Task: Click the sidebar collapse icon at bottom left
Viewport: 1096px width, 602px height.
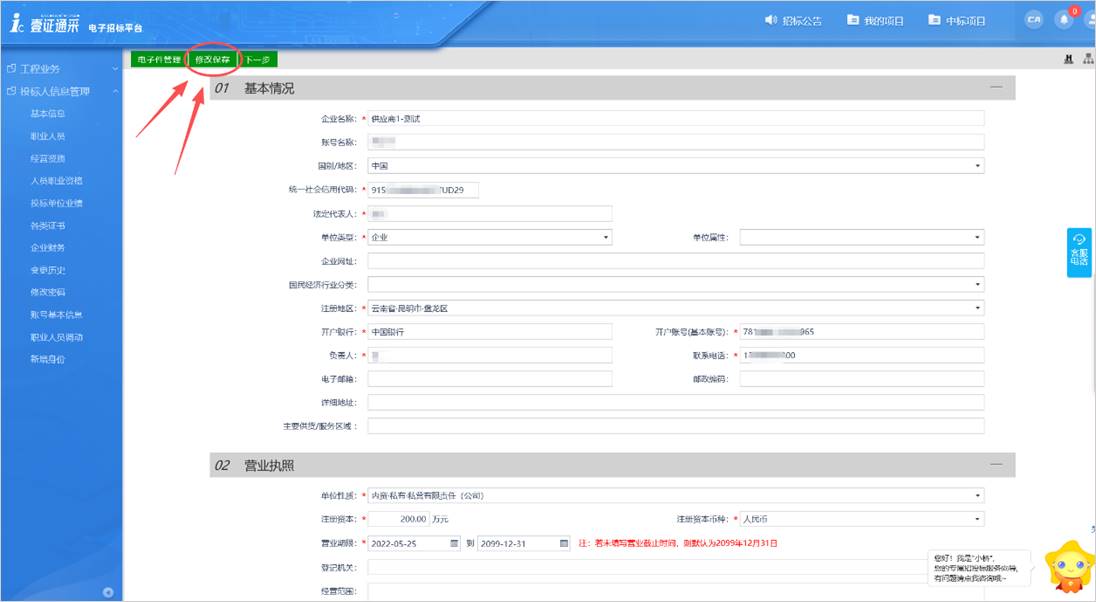Action: [x=108, y=592]
